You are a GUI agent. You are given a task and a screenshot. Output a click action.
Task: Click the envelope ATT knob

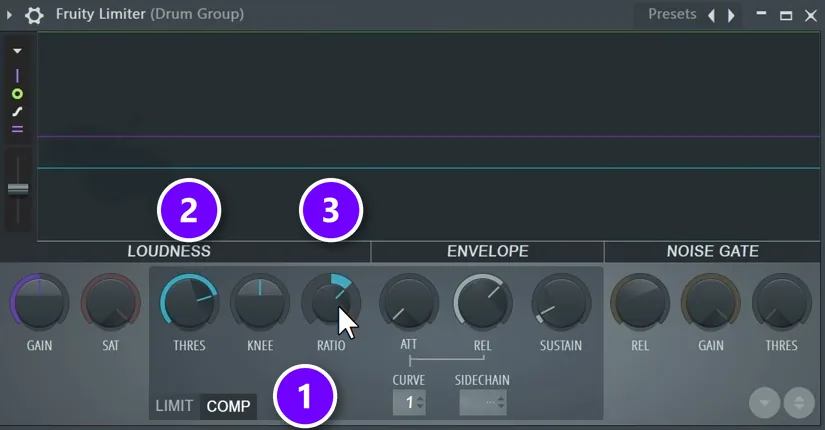click(x=409, y=303)
